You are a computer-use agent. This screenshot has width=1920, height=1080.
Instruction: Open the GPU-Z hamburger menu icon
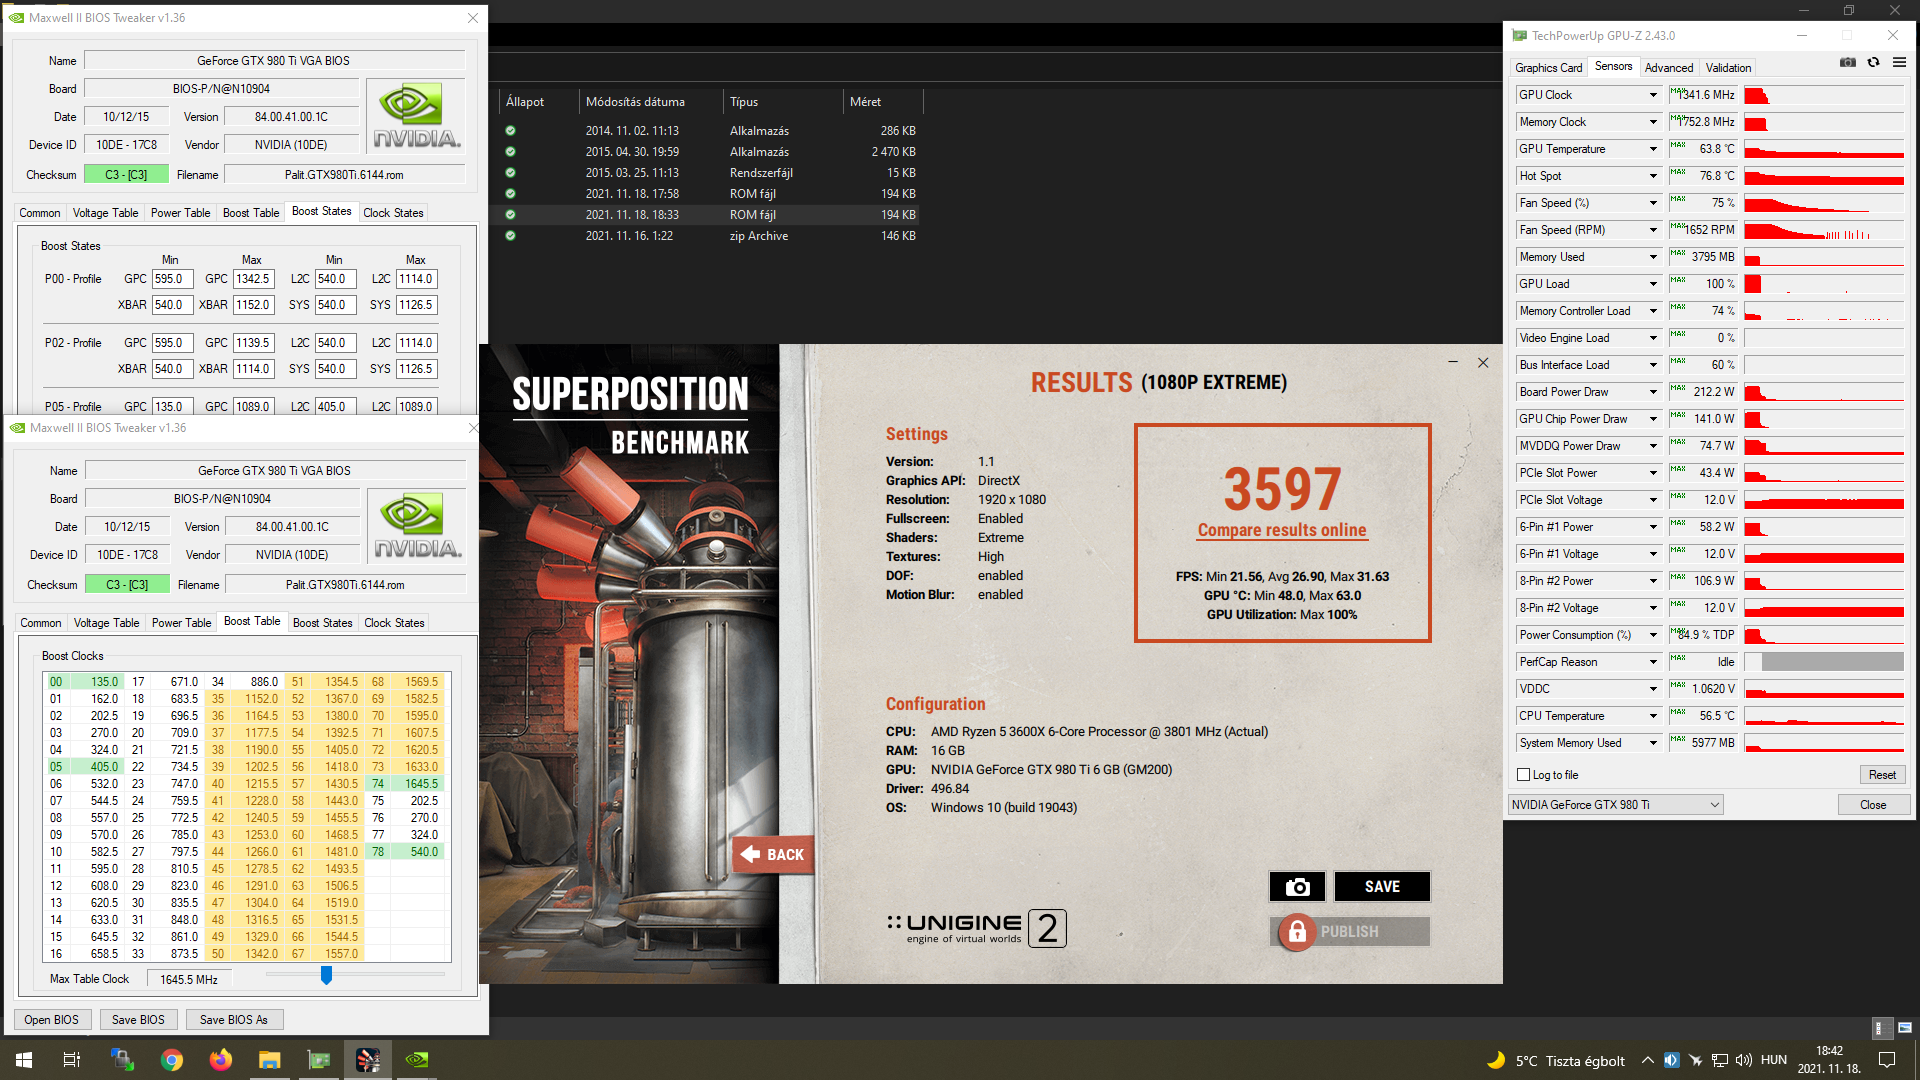click(1899, 63)
